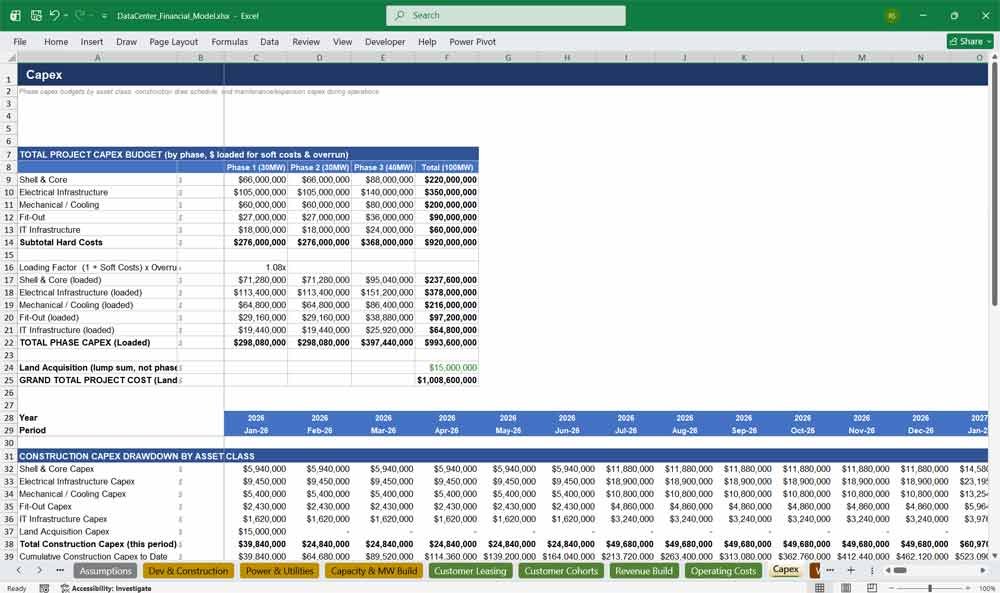Switch to the Review tab
The width and height of the screenshot is (1000, 593).
pos(306,41)
